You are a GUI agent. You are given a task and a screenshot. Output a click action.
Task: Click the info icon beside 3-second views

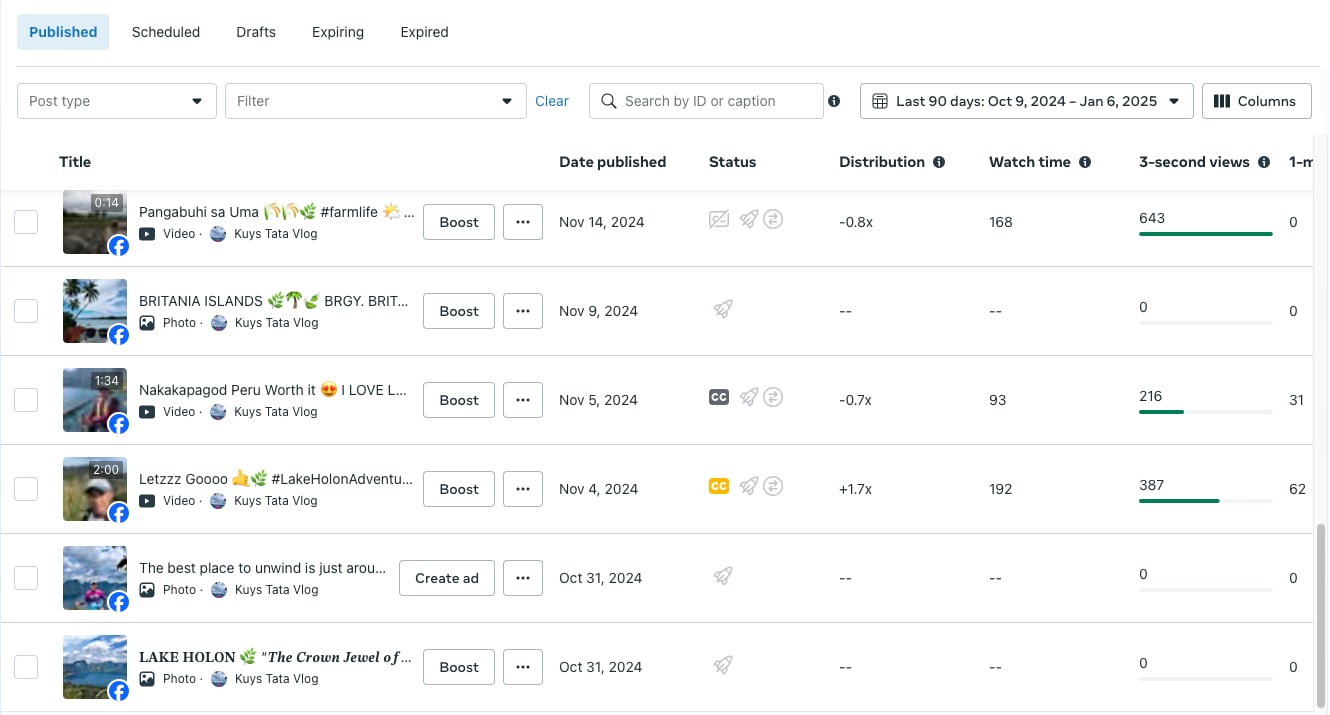1264,162
